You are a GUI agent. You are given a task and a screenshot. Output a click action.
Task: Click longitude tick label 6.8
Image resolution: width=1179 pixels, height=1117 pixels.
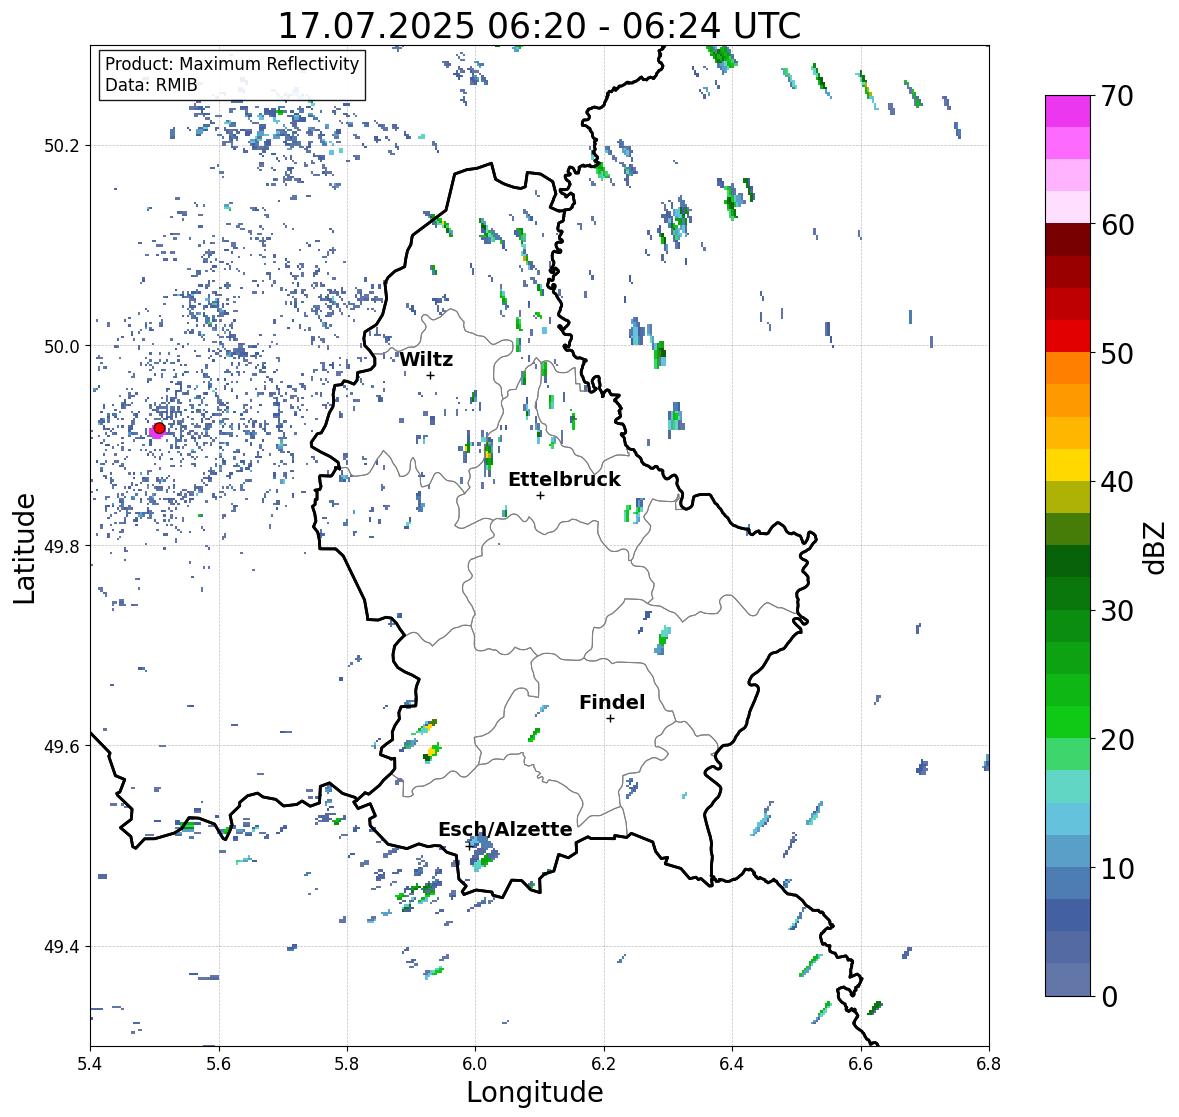pos(989,1064)
